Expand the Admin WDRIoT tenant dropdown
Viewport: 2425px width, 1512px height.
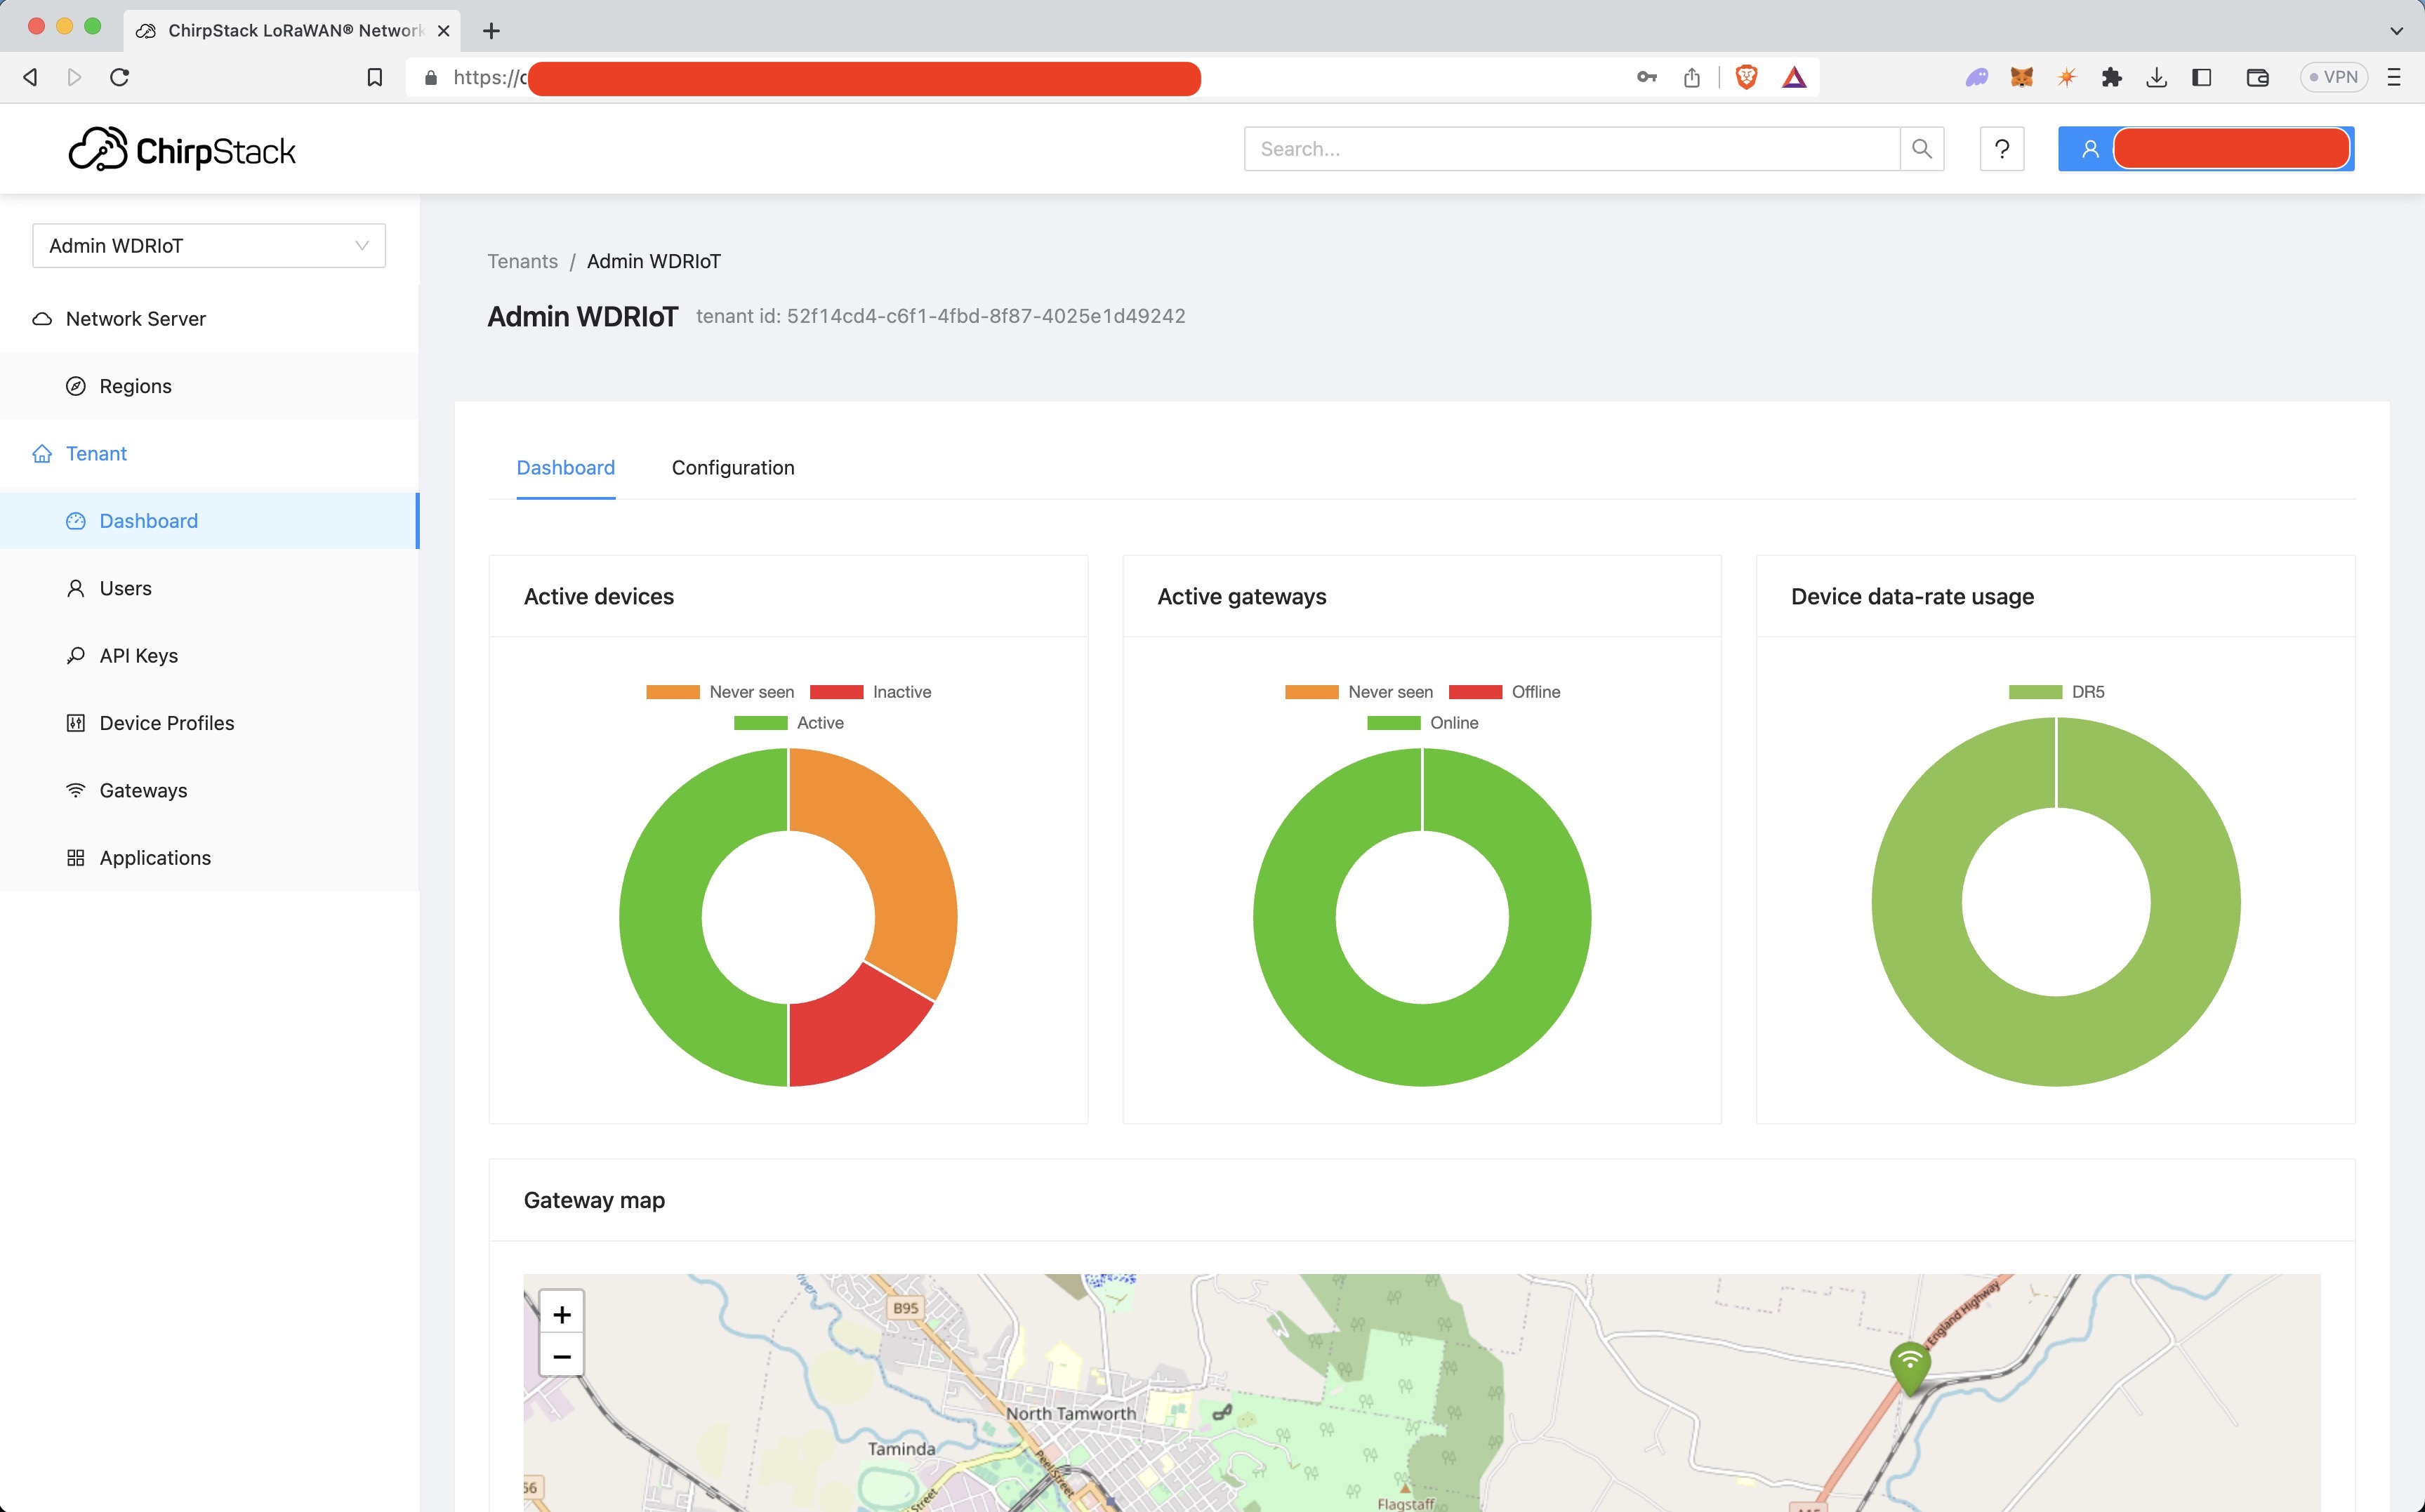click(209, 246)
